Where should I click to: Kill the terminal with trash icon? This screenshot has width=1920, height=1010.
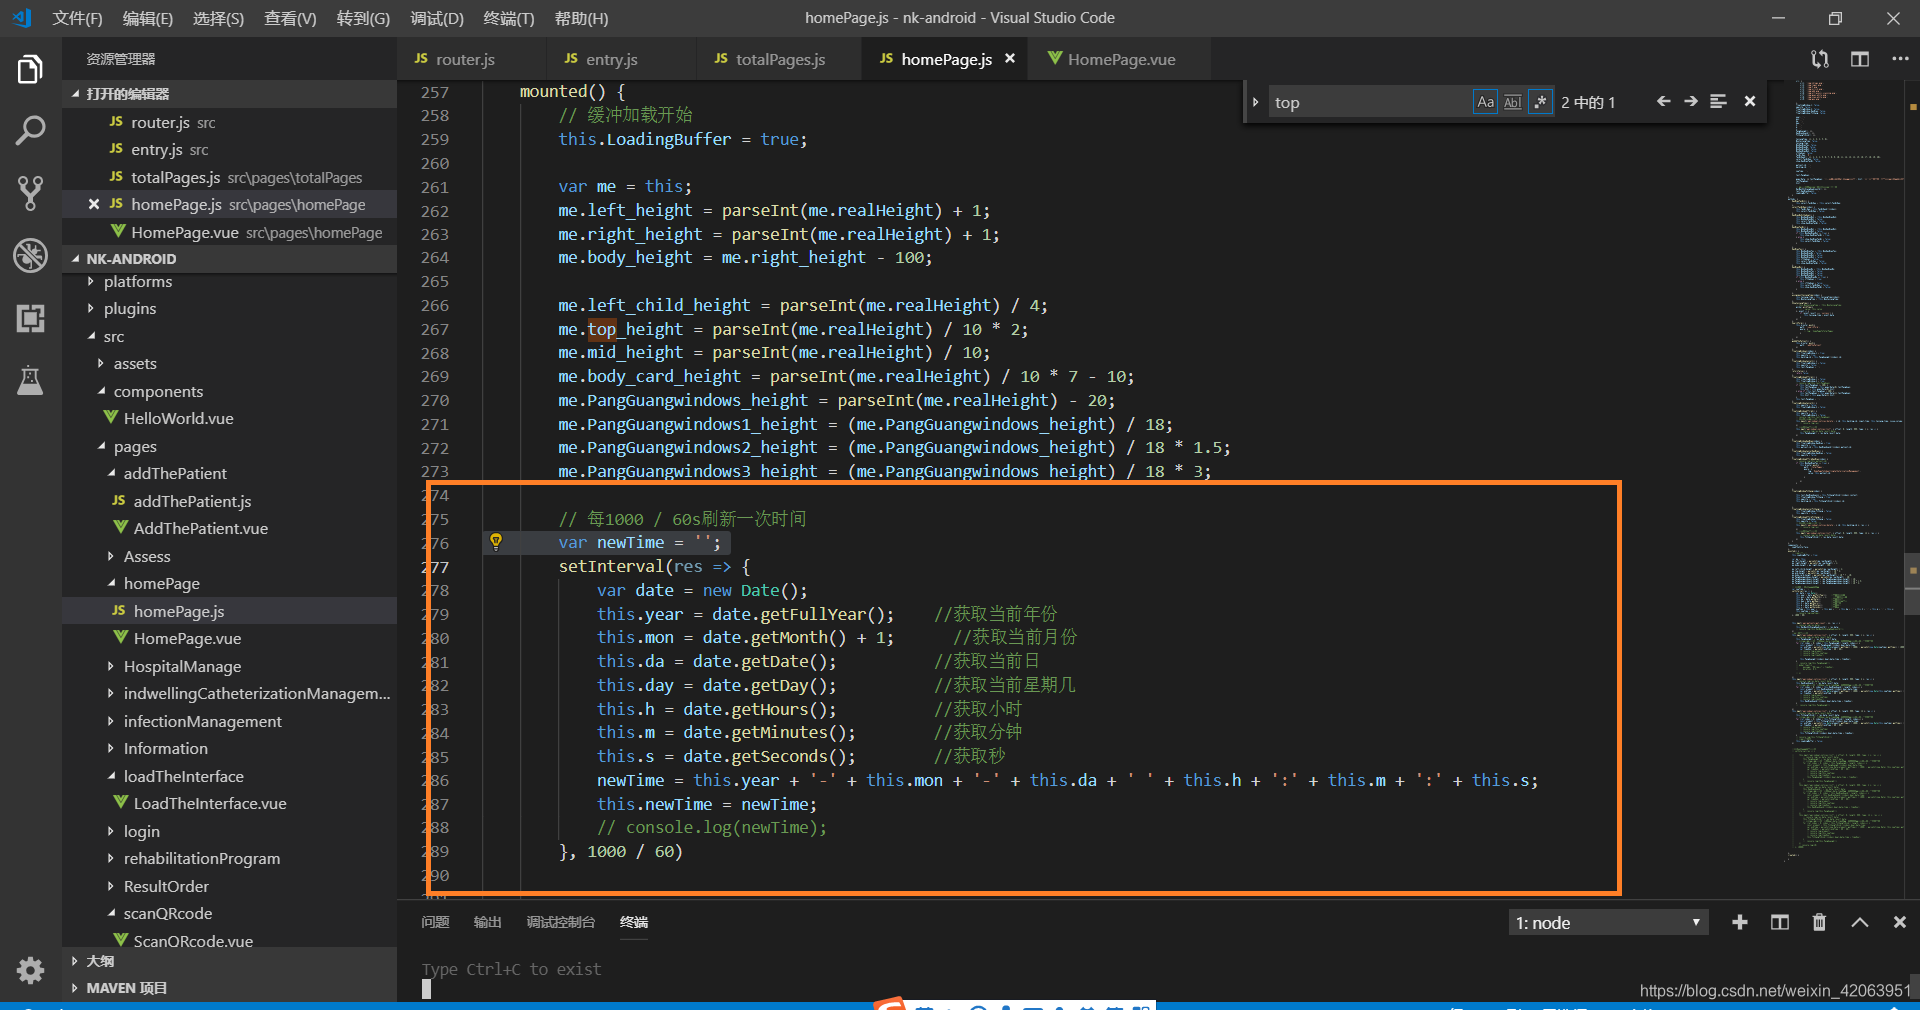(1819, 922)
